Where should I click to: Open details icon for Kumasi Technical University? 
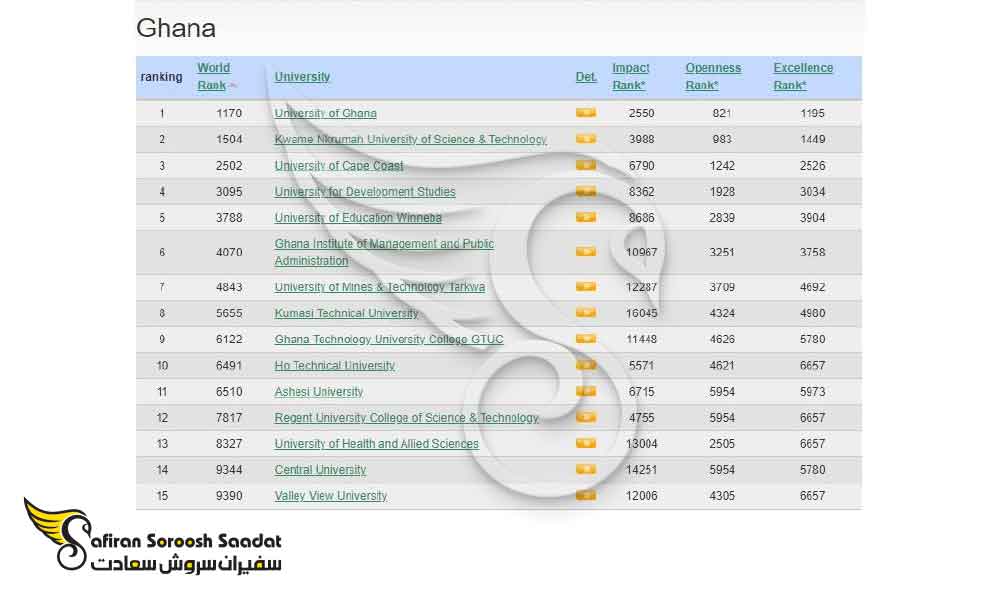[585, 313]
